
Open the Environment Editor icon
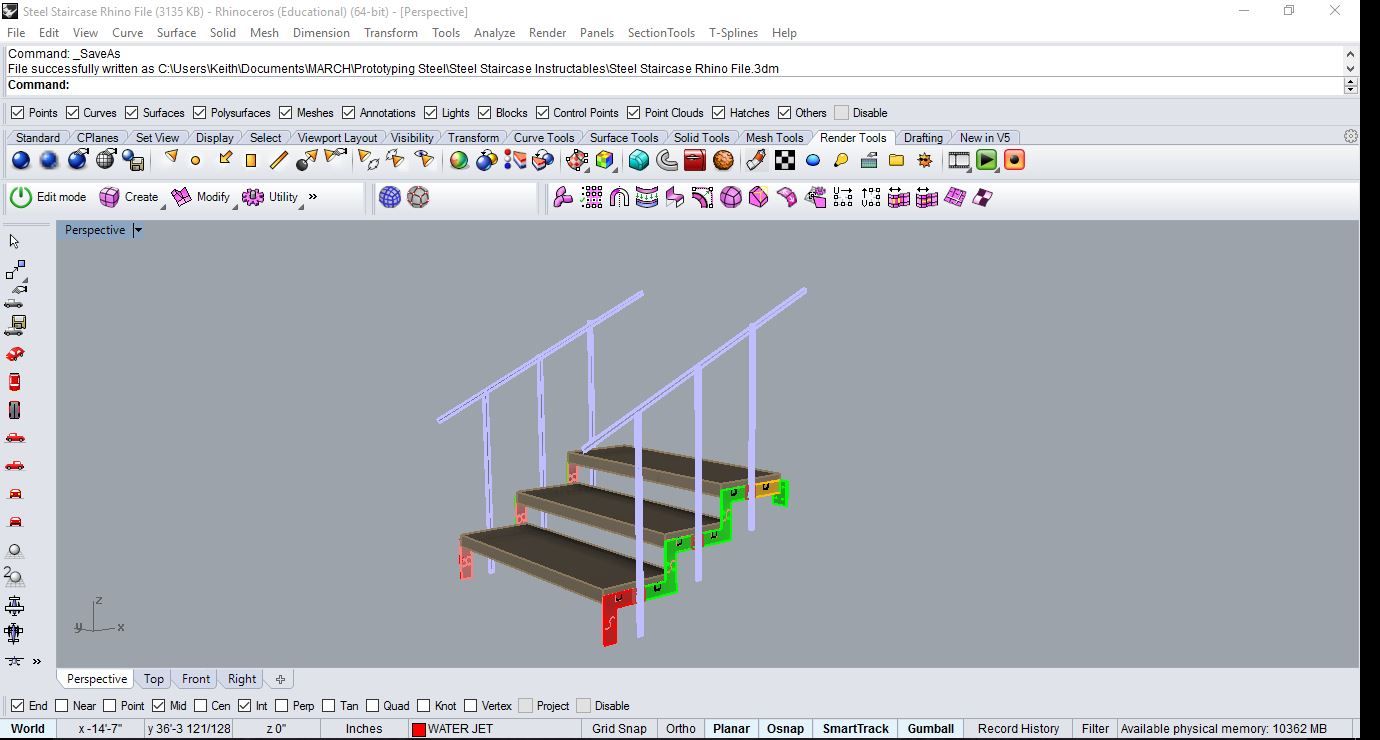(812, 160)
